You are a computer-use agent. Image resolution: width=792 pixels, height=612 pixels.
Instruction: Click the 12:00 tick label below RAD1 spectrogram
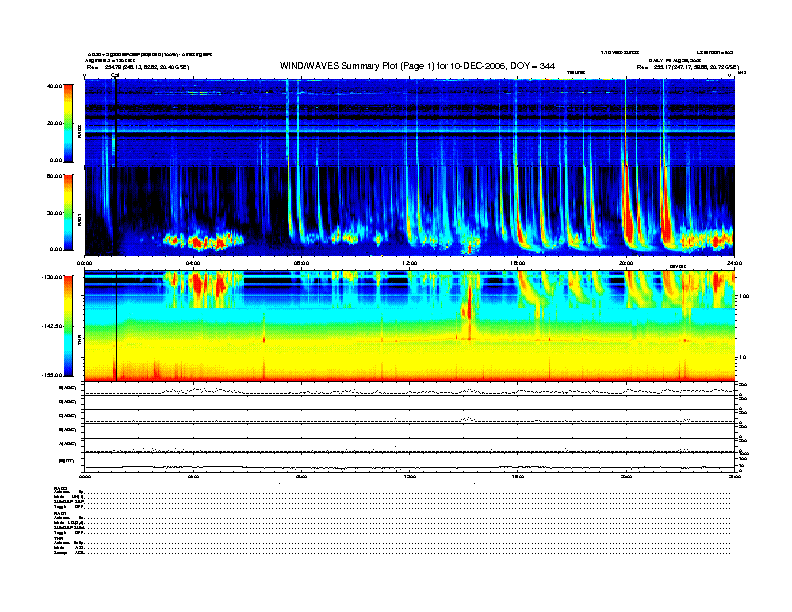[409, 263]
